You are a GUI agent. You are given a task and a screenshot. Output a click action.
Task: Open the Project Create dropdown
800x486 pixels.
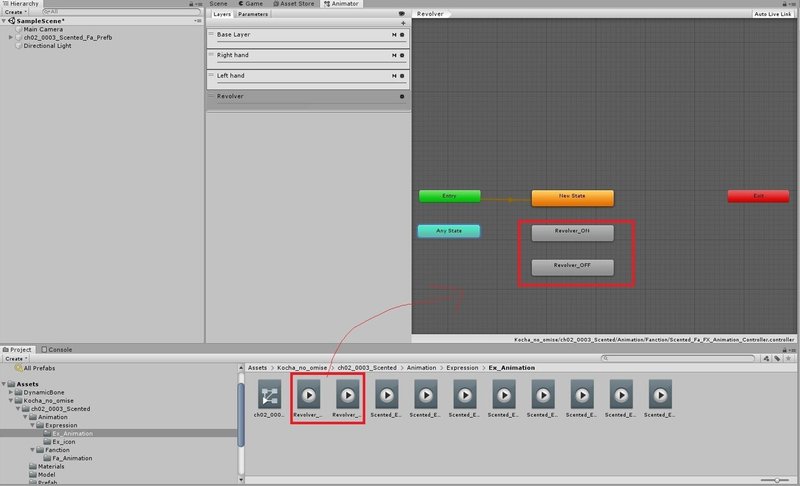[x=16, y=359]
